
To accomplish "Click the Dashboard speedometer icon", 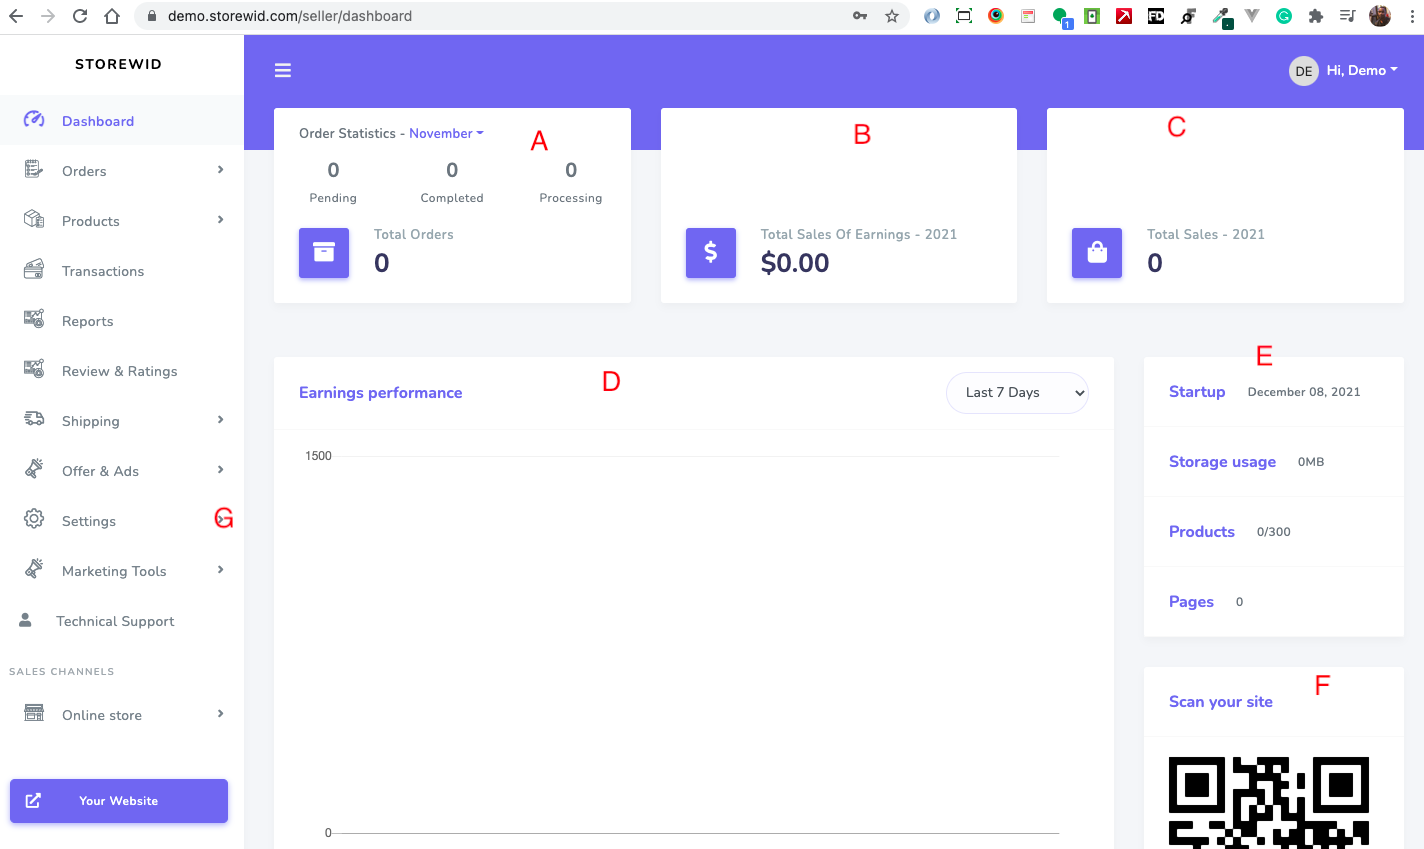I will pos(34,120).
